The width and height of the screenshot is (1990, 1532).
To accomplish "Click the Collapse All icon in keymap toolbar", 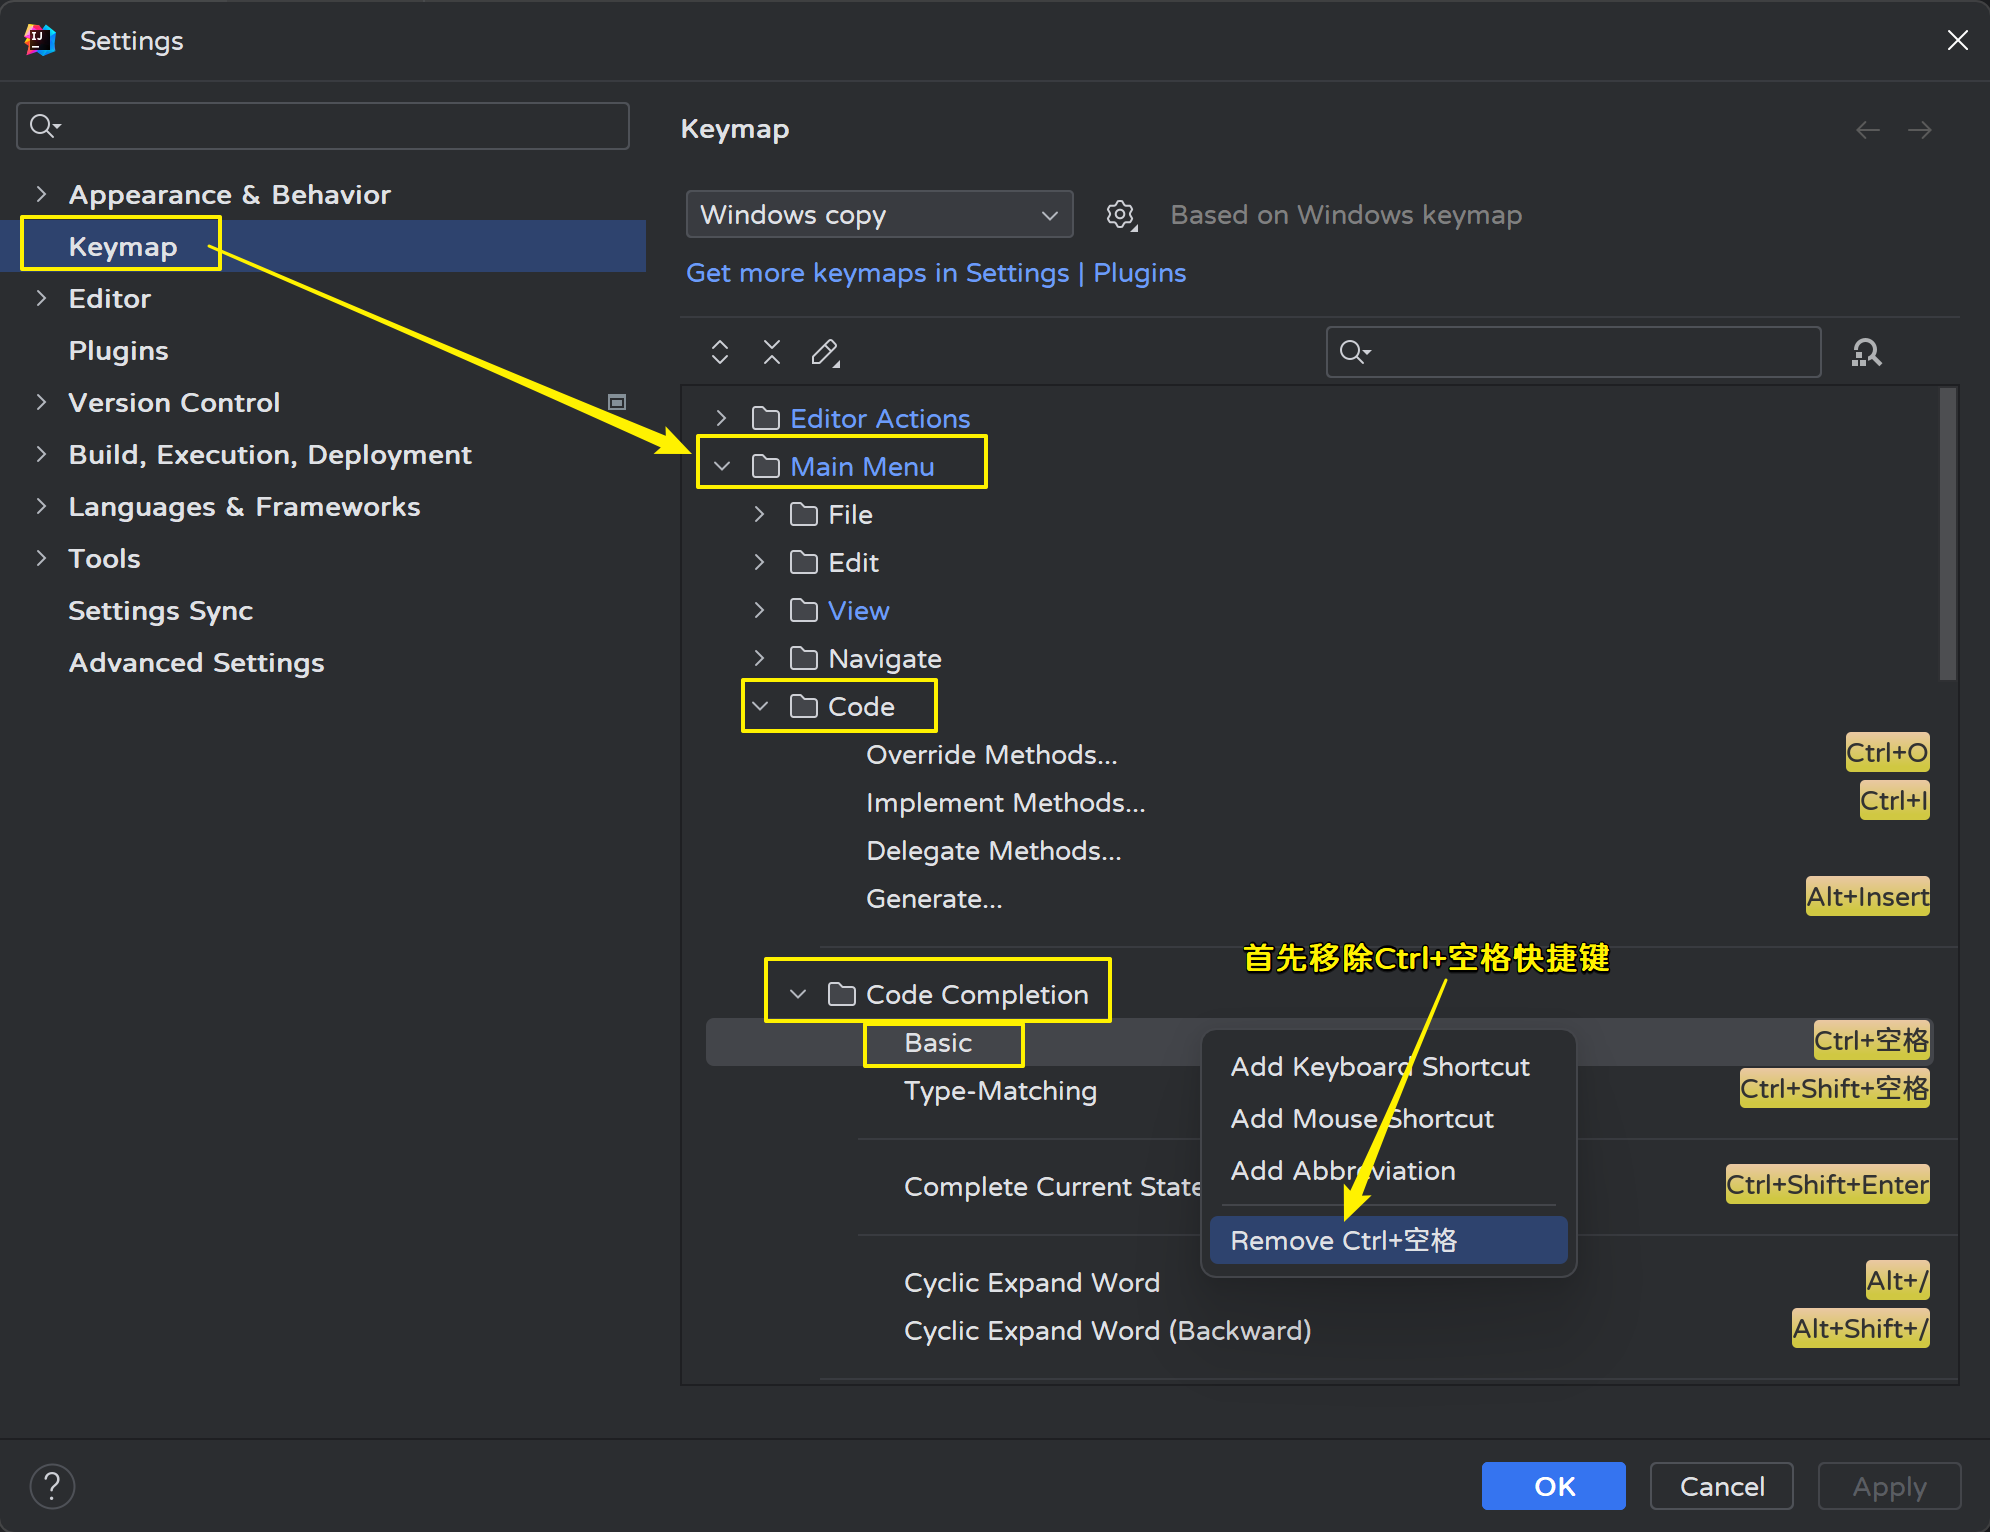I will 771,352.
